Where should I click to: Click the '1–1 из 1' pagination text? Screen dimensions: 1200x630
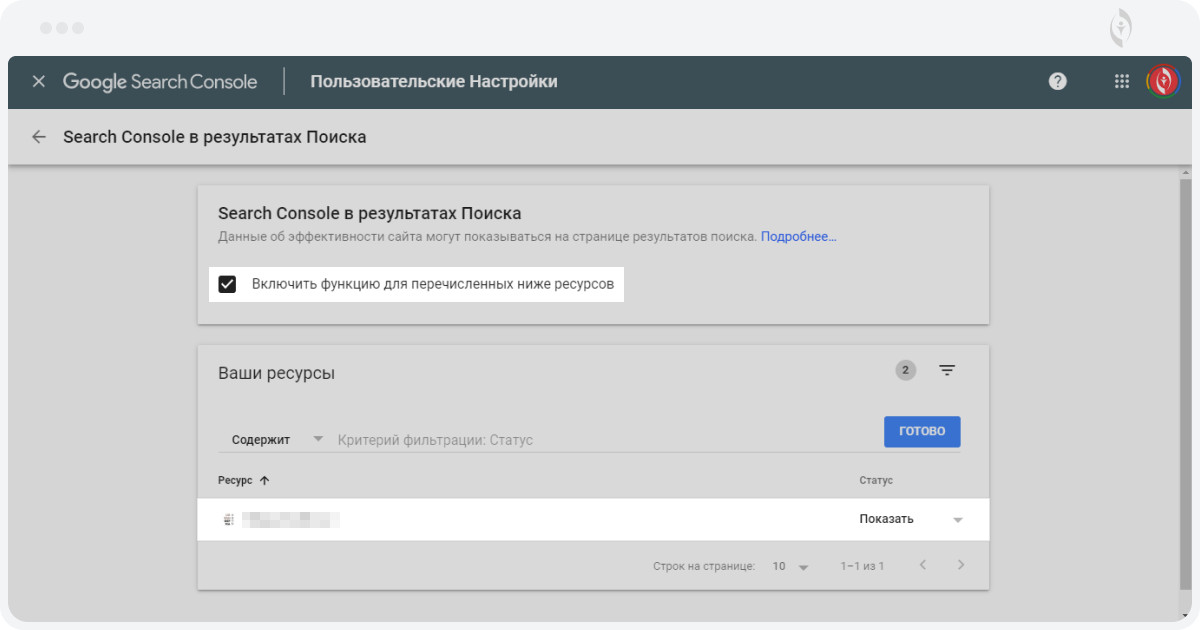862,567
